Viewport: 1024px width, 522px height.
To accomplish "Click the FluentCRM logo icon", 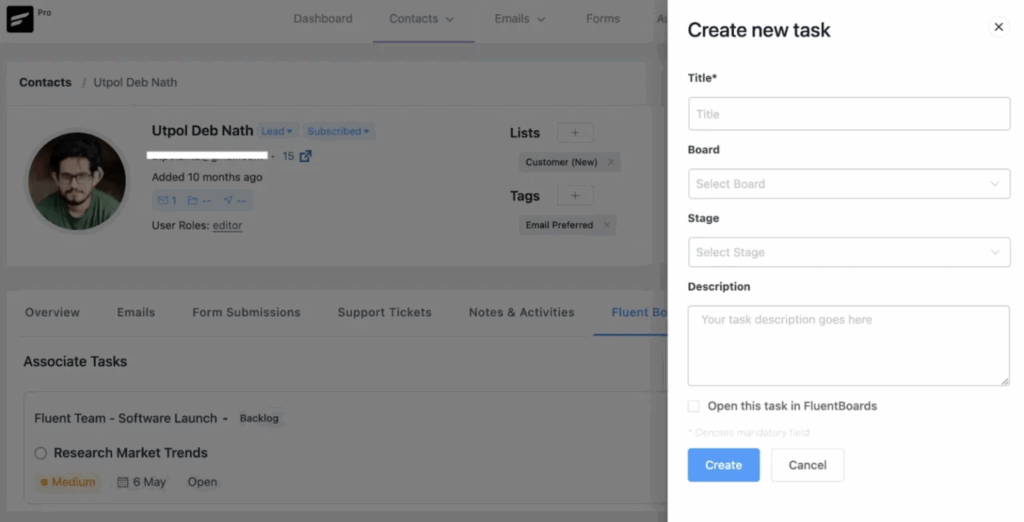I will coord(20,19).
